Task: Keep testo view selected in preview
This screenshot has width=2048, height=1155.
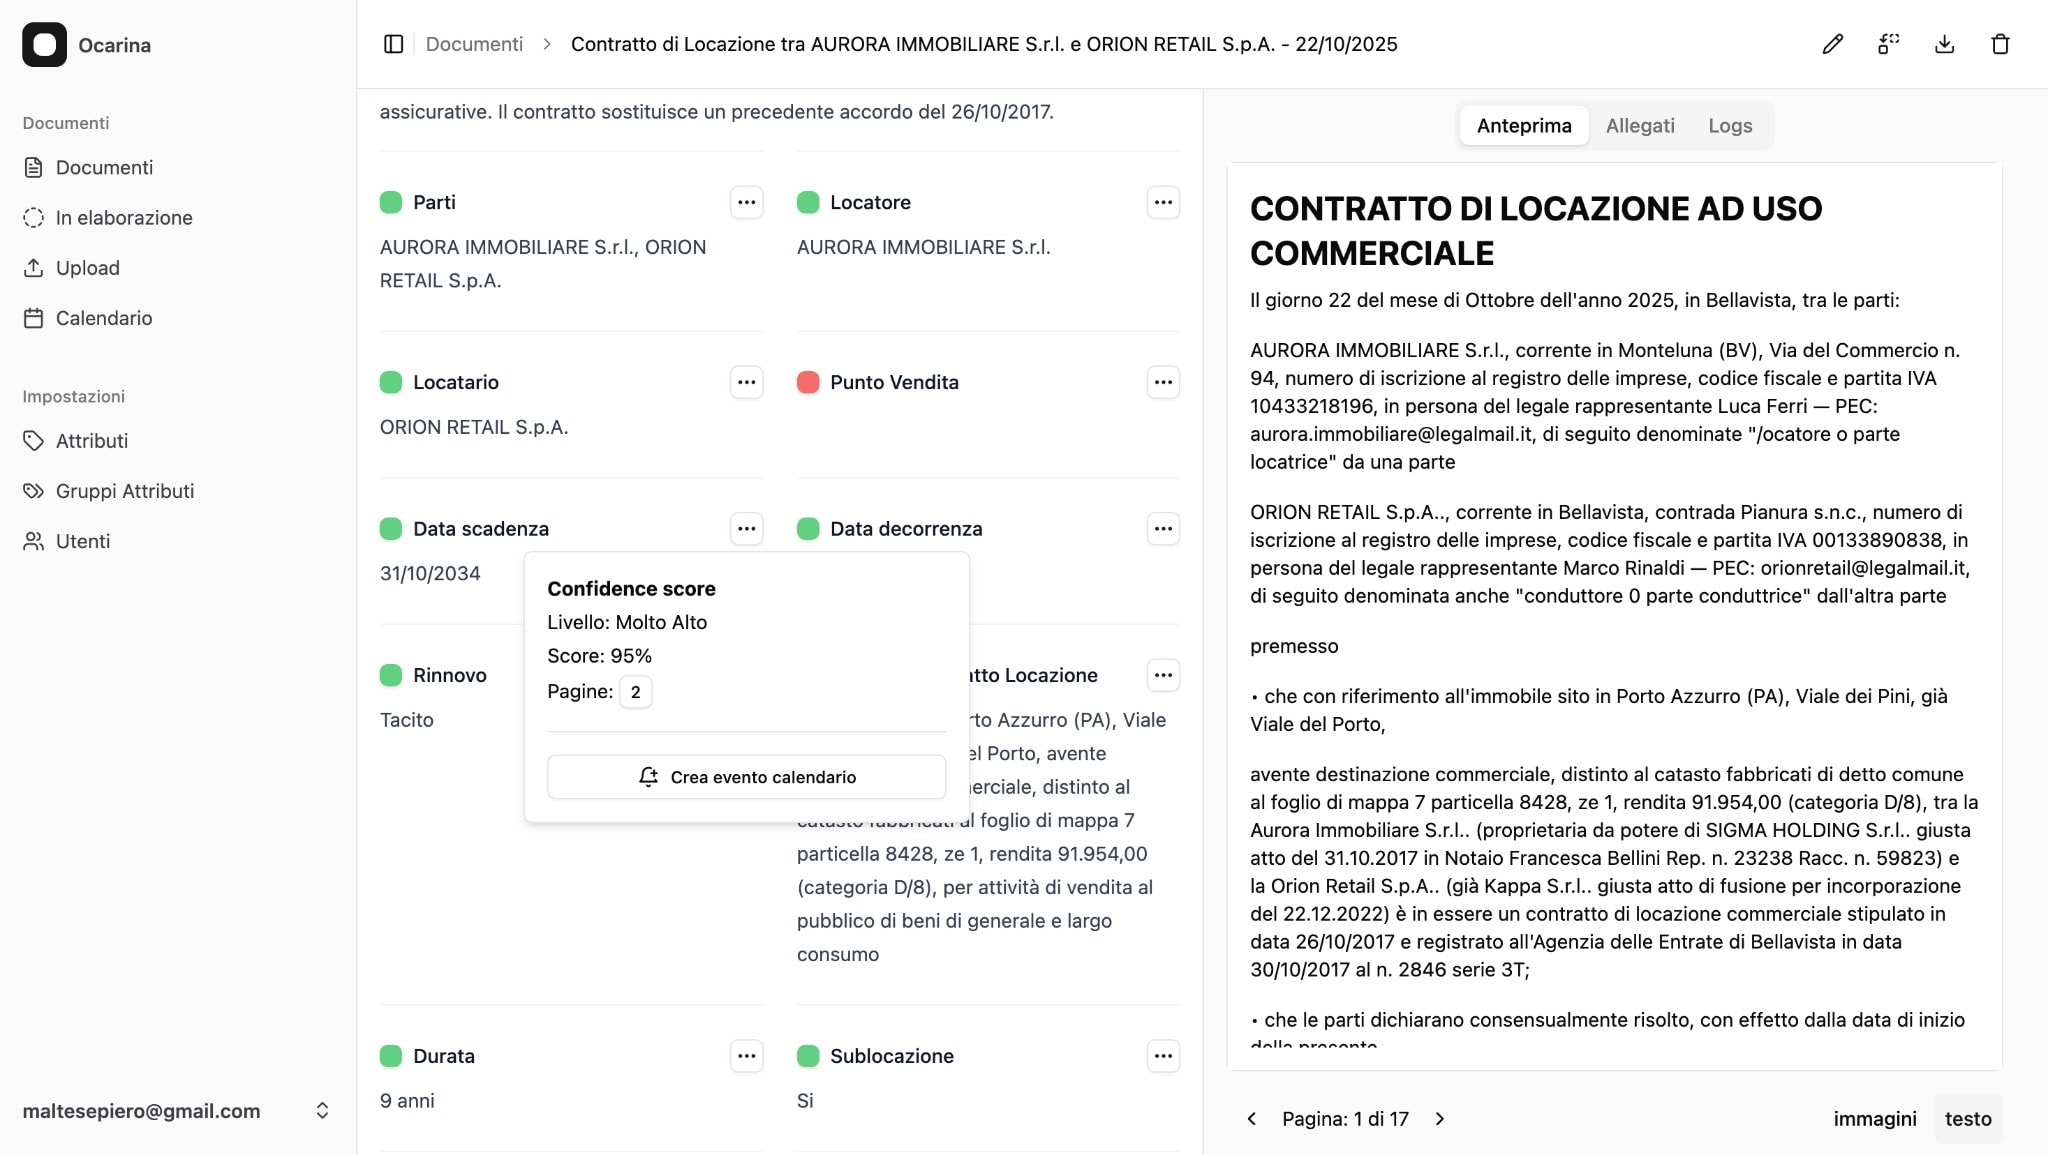Action: (x=1967, y=1118)
